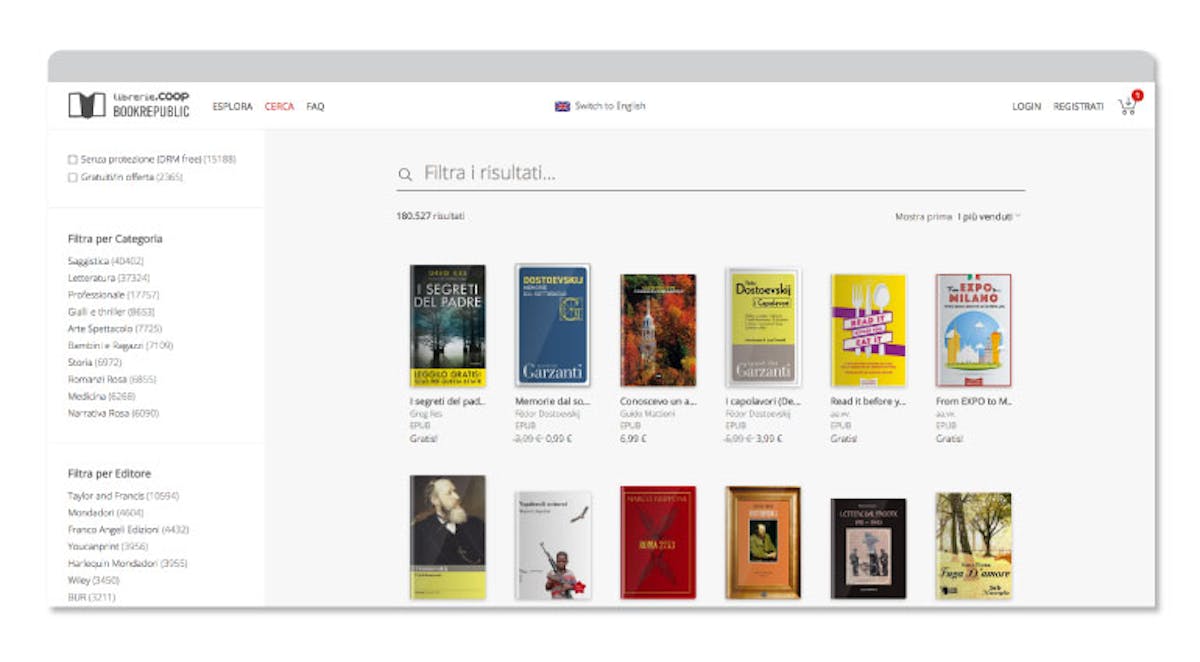Click title 'I capolavori (De...'

point(763,401)
